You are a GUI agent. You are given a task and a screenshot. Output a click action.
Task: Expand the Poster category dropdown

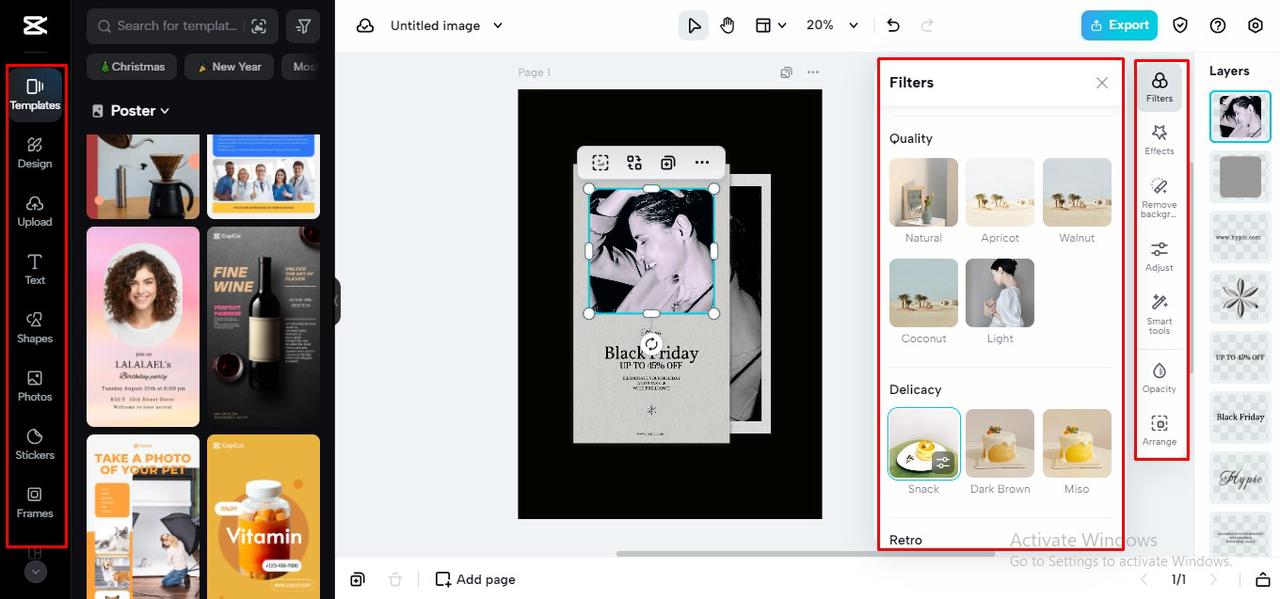(x=131, y=111)
